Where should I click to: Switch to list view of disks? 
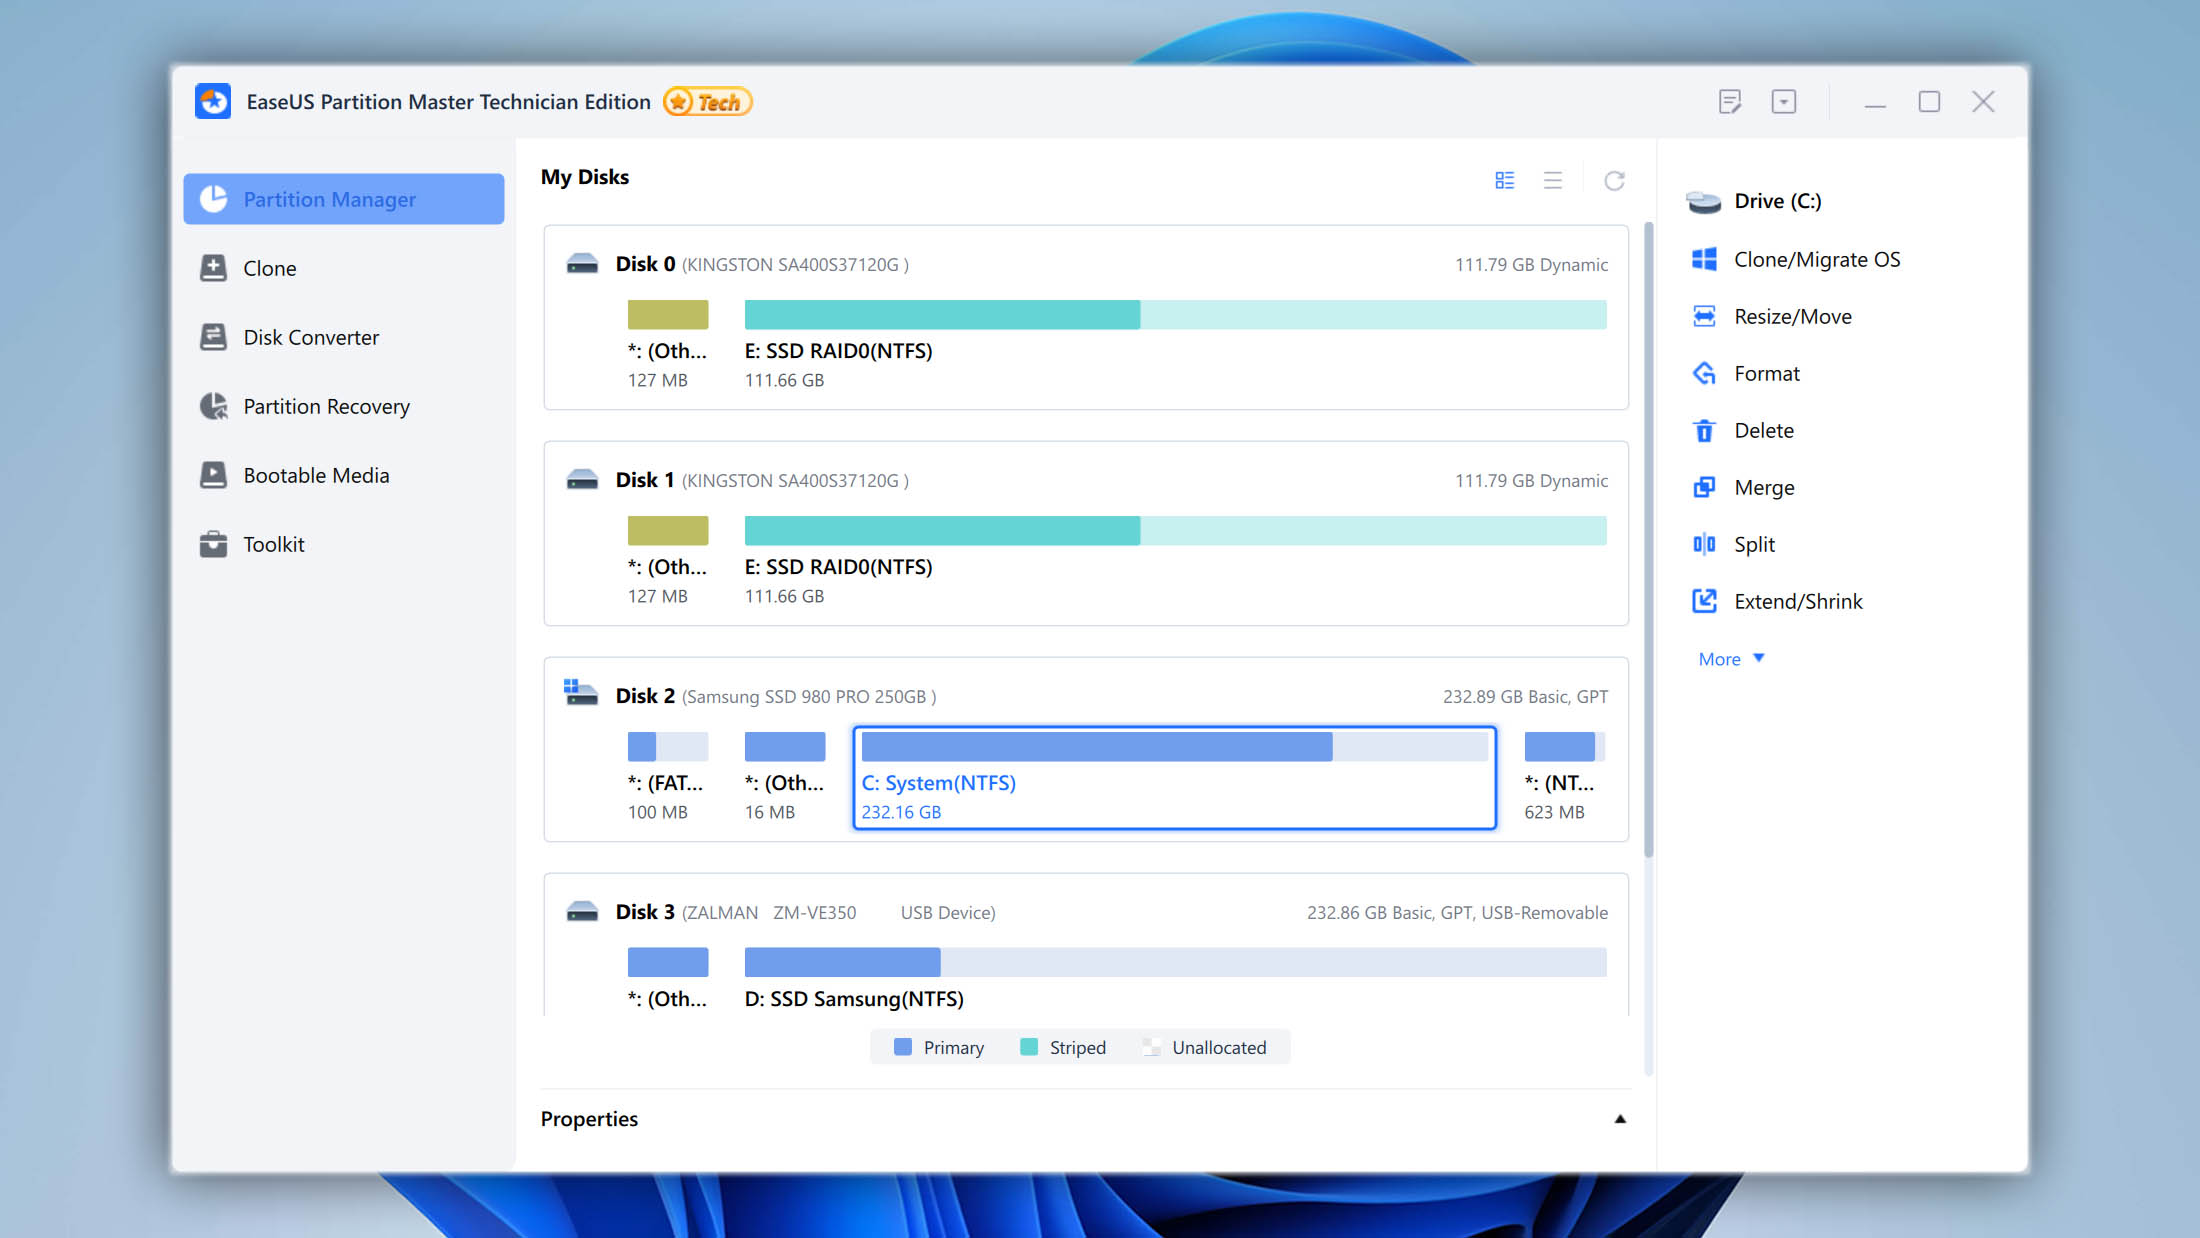point(1553,180)
